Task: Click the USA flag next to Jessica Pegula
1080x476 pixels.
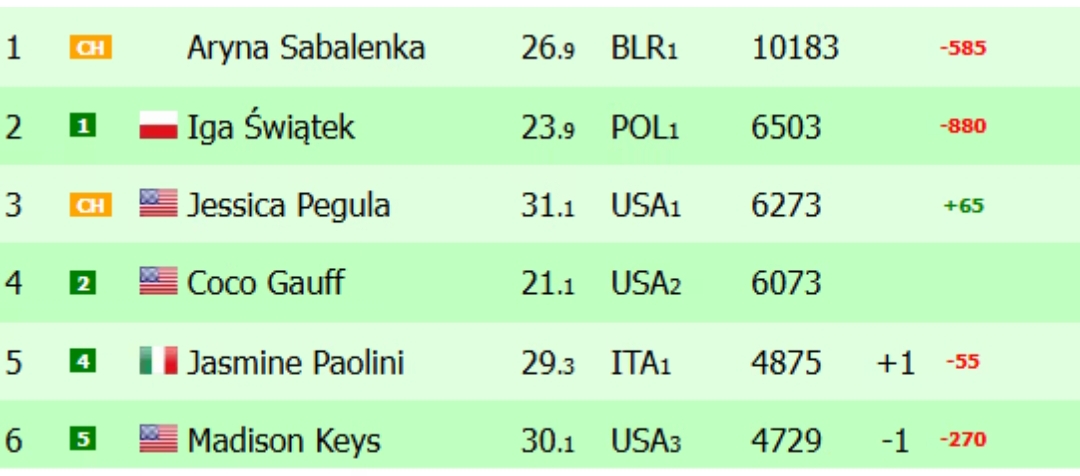Action: pos(158,205)
